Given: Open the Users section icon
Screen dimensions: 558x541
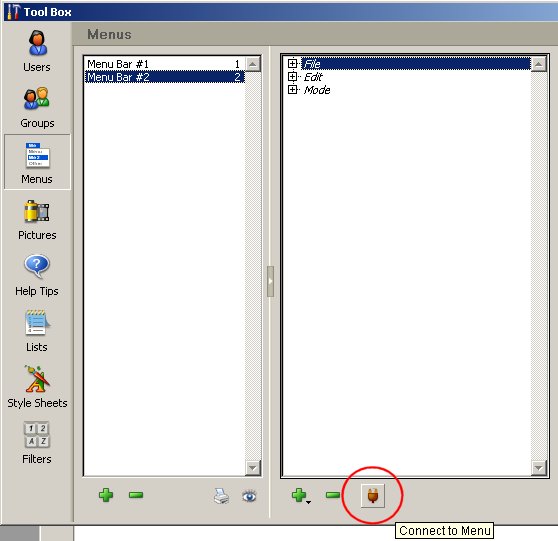Looking at the screenshot, I should click(37, 43).
